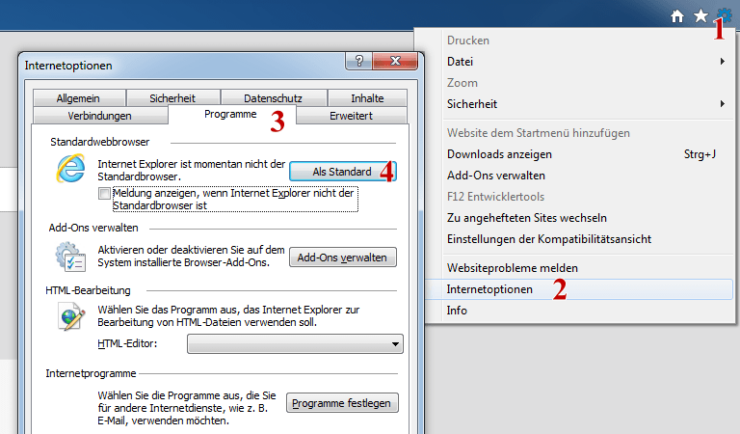The width and height of the screenshot is (740, 434).
Task: Click the dialog help question mark button
Action: point(359,61)
